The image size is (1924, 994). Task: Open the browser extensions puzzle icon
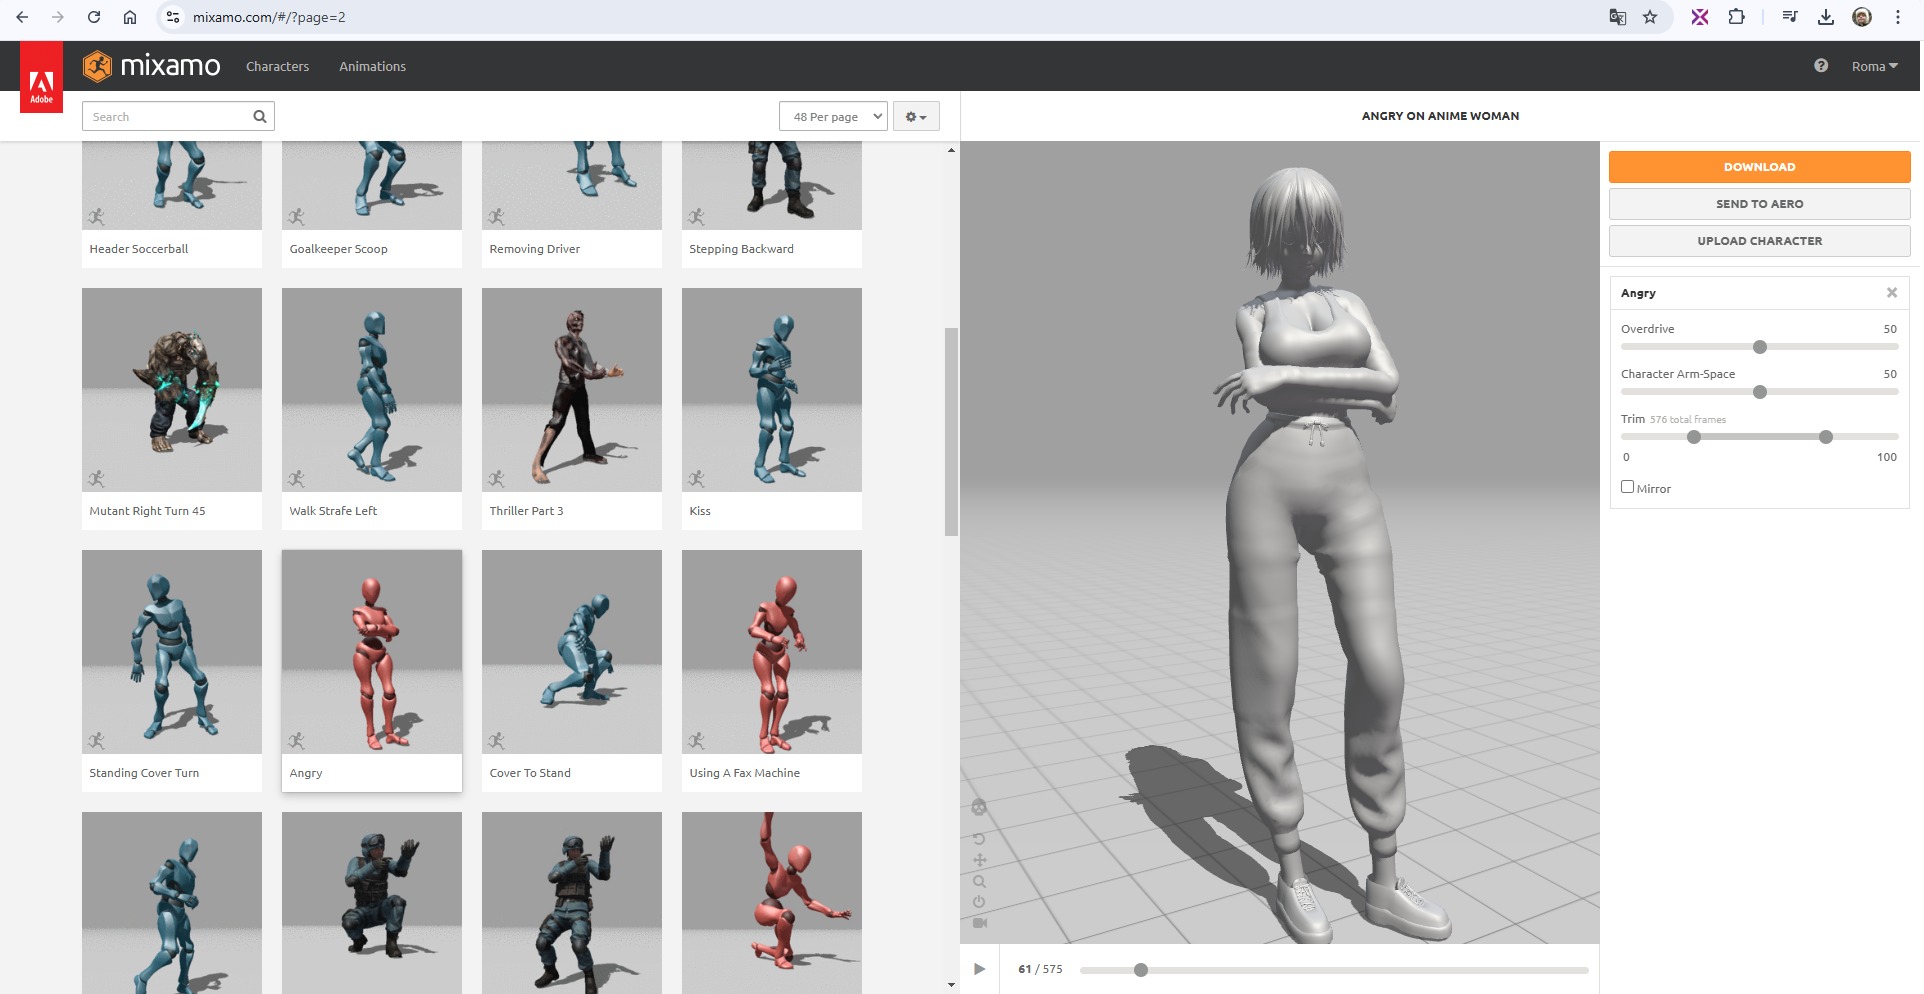pyautogui.click(x=1737, y=17)
